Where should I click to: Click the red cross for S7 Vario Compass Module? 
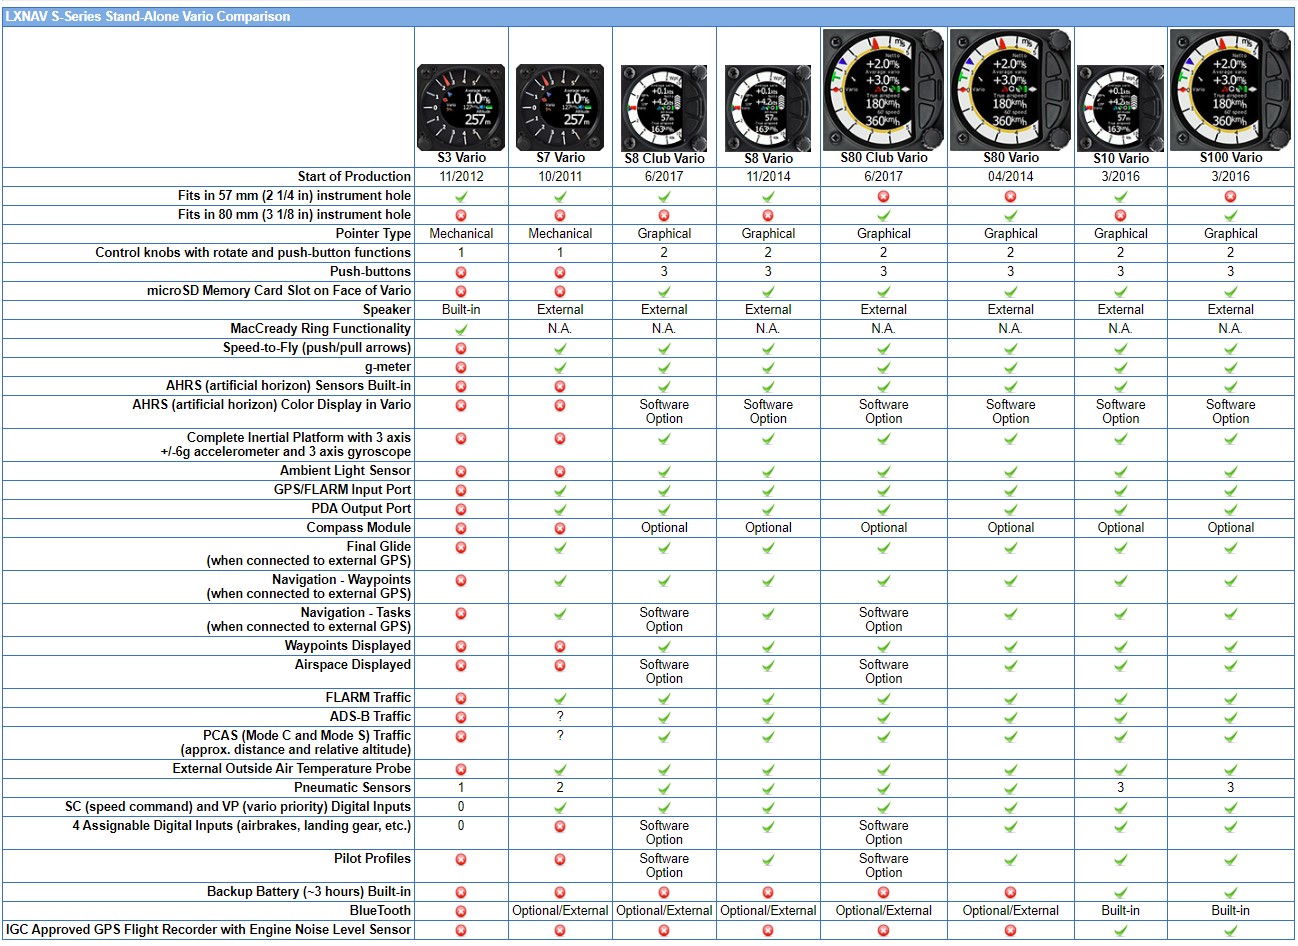pos(560,528)
